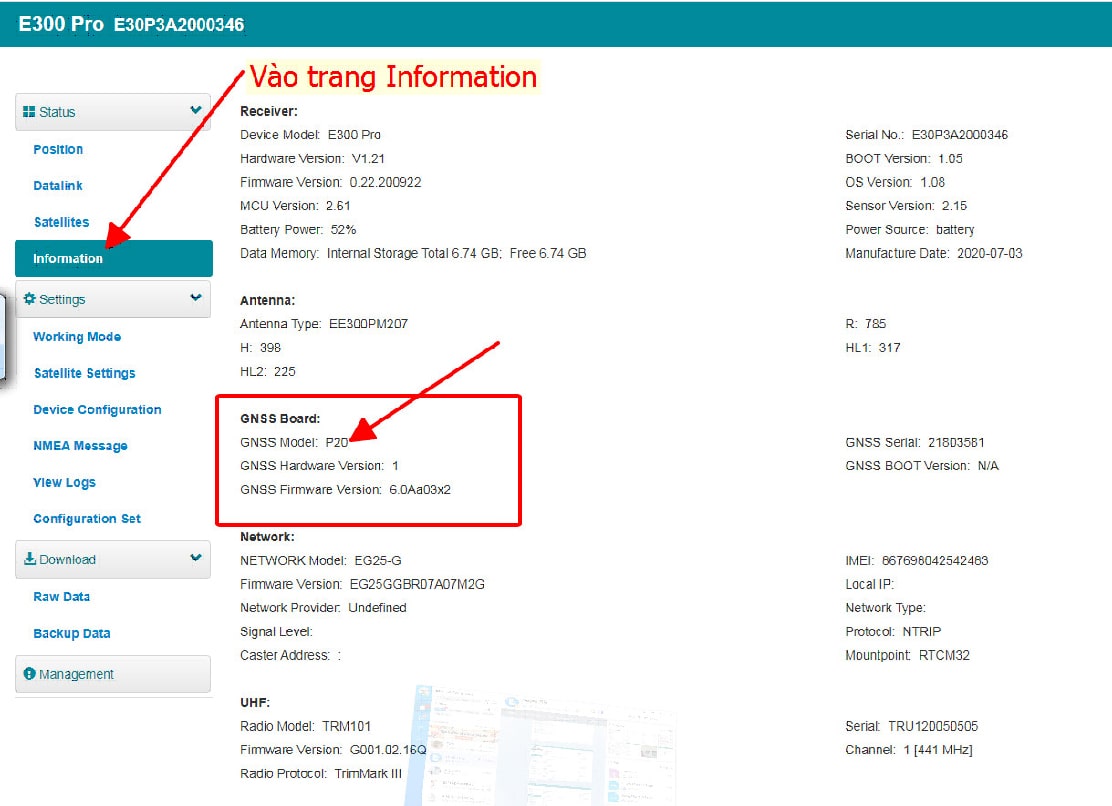Collapse the Settings section chevron
Image resolution: width=1112 pixels, height=806 pixels.
tap(196, 298)
